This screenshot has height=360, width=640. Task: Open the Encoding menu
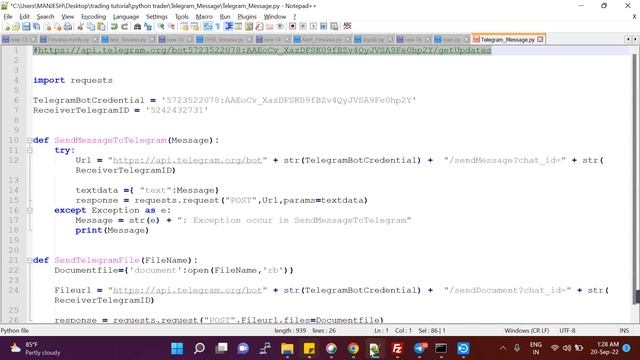tap(93, 17)
